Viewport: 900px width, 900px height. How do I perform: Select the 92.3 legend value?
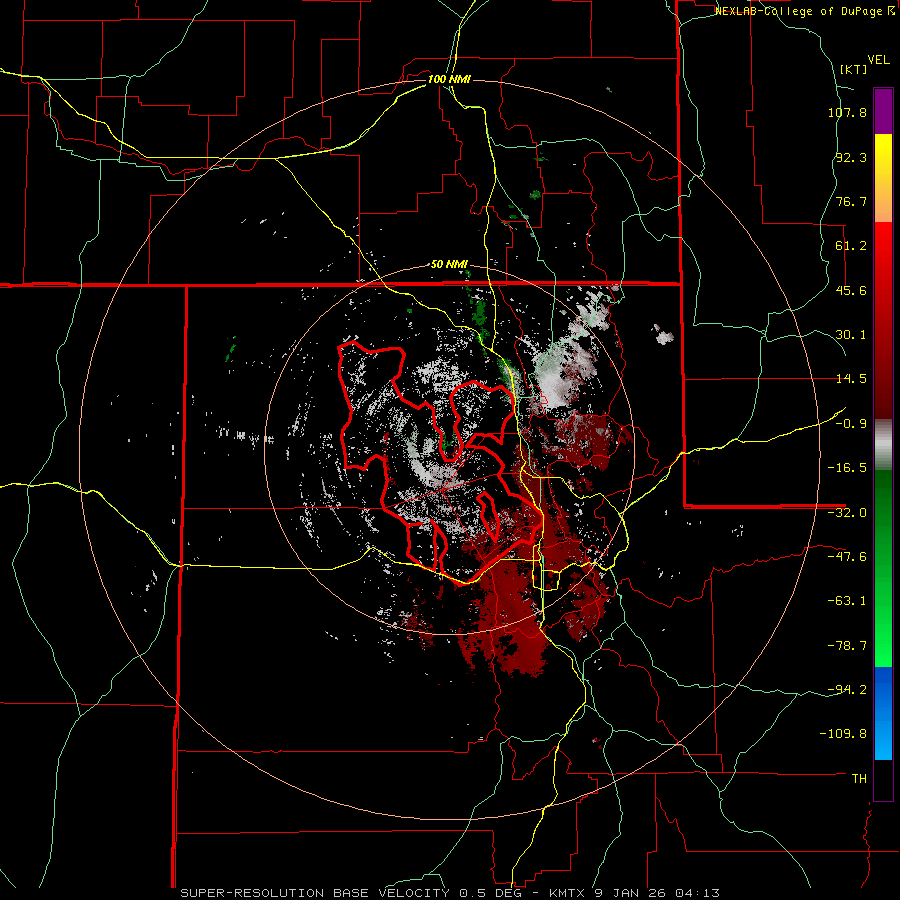coord(851,157)
